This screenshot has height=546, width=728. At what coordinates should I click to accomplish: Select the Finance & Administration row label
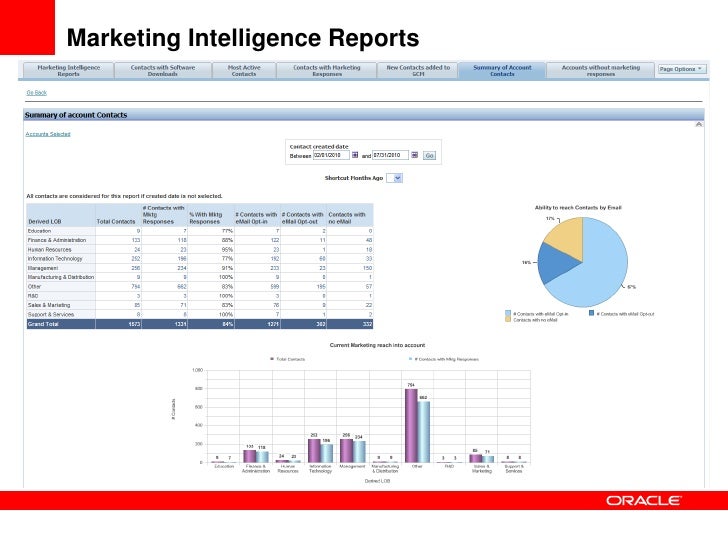click(x=57, y=240)
